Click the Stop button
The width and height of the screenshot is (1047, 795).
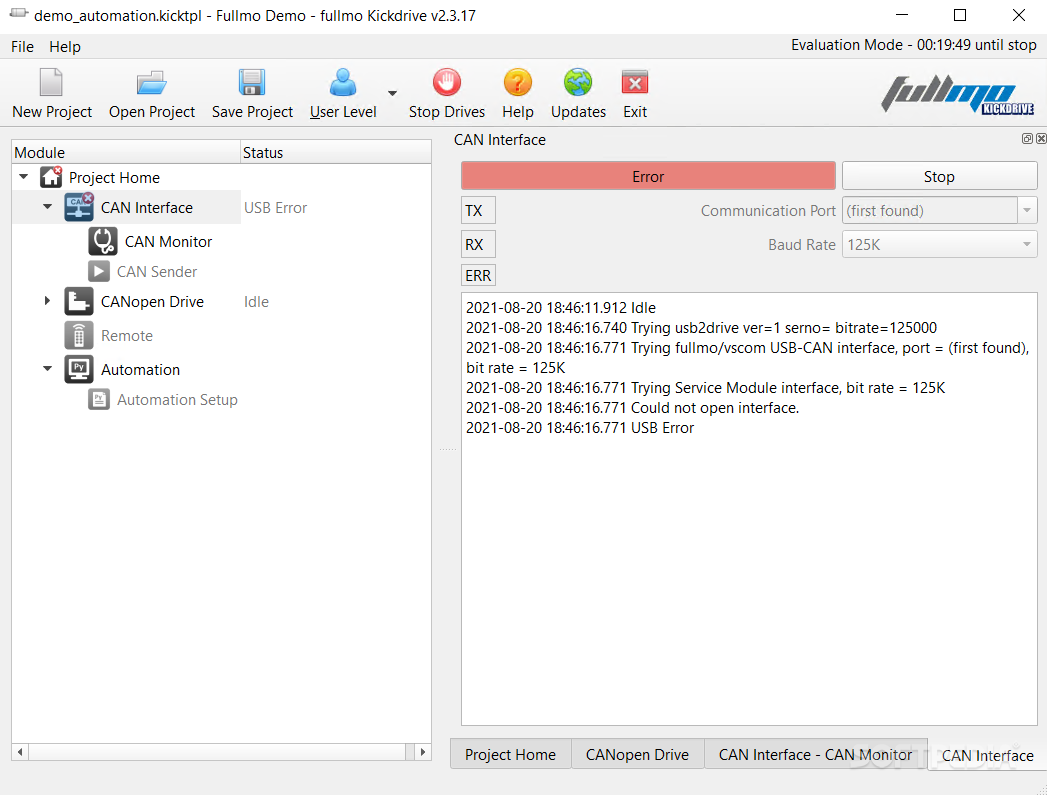939,176
